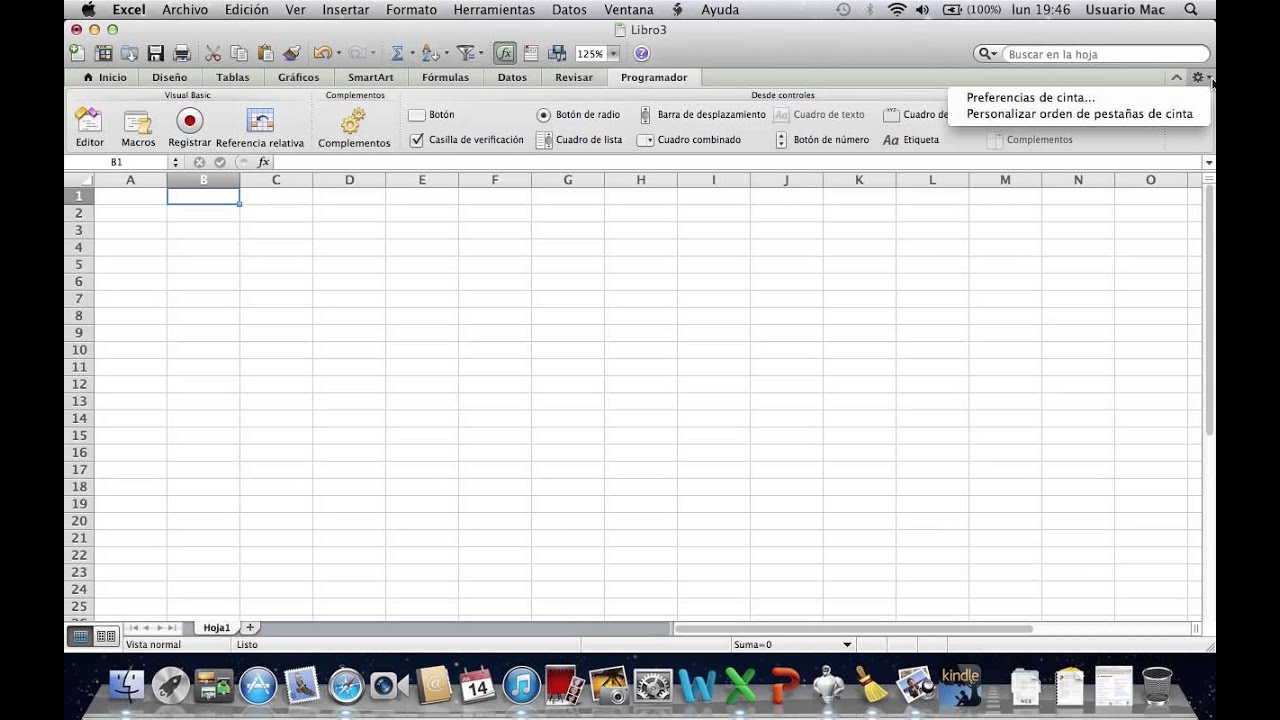Switch to the Gráficos tab
1280x720 pixels.
(x=299, y=77)
